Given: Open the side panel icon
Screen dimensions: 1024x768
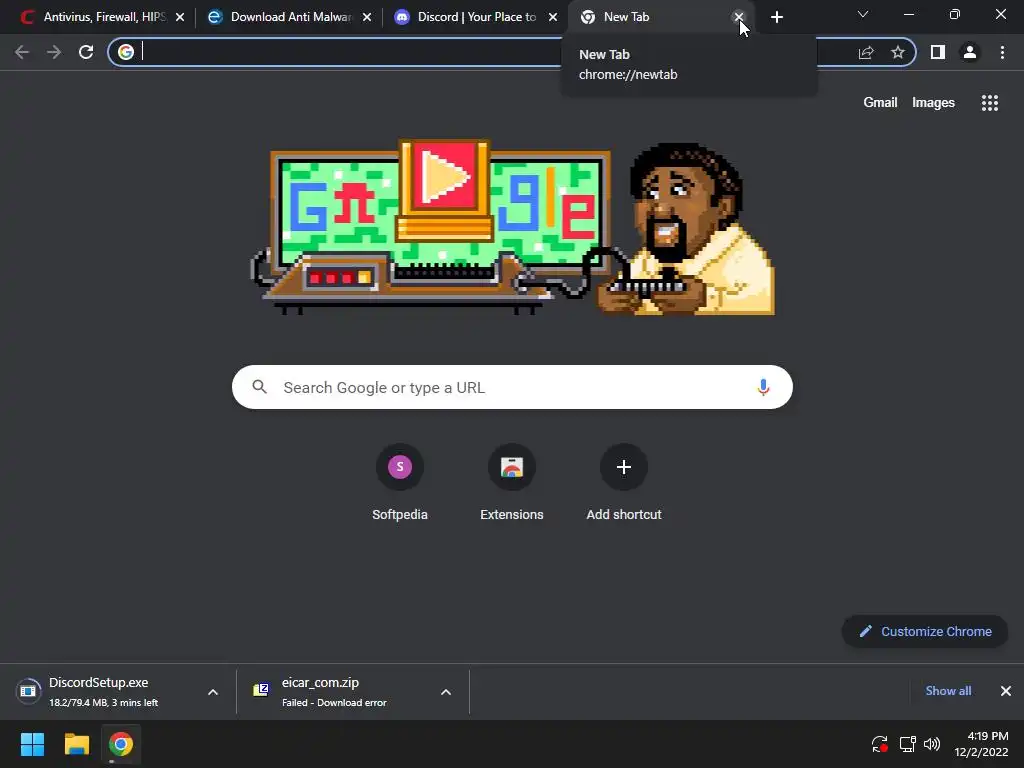Looking at the screenshot, I should point(938,52).
